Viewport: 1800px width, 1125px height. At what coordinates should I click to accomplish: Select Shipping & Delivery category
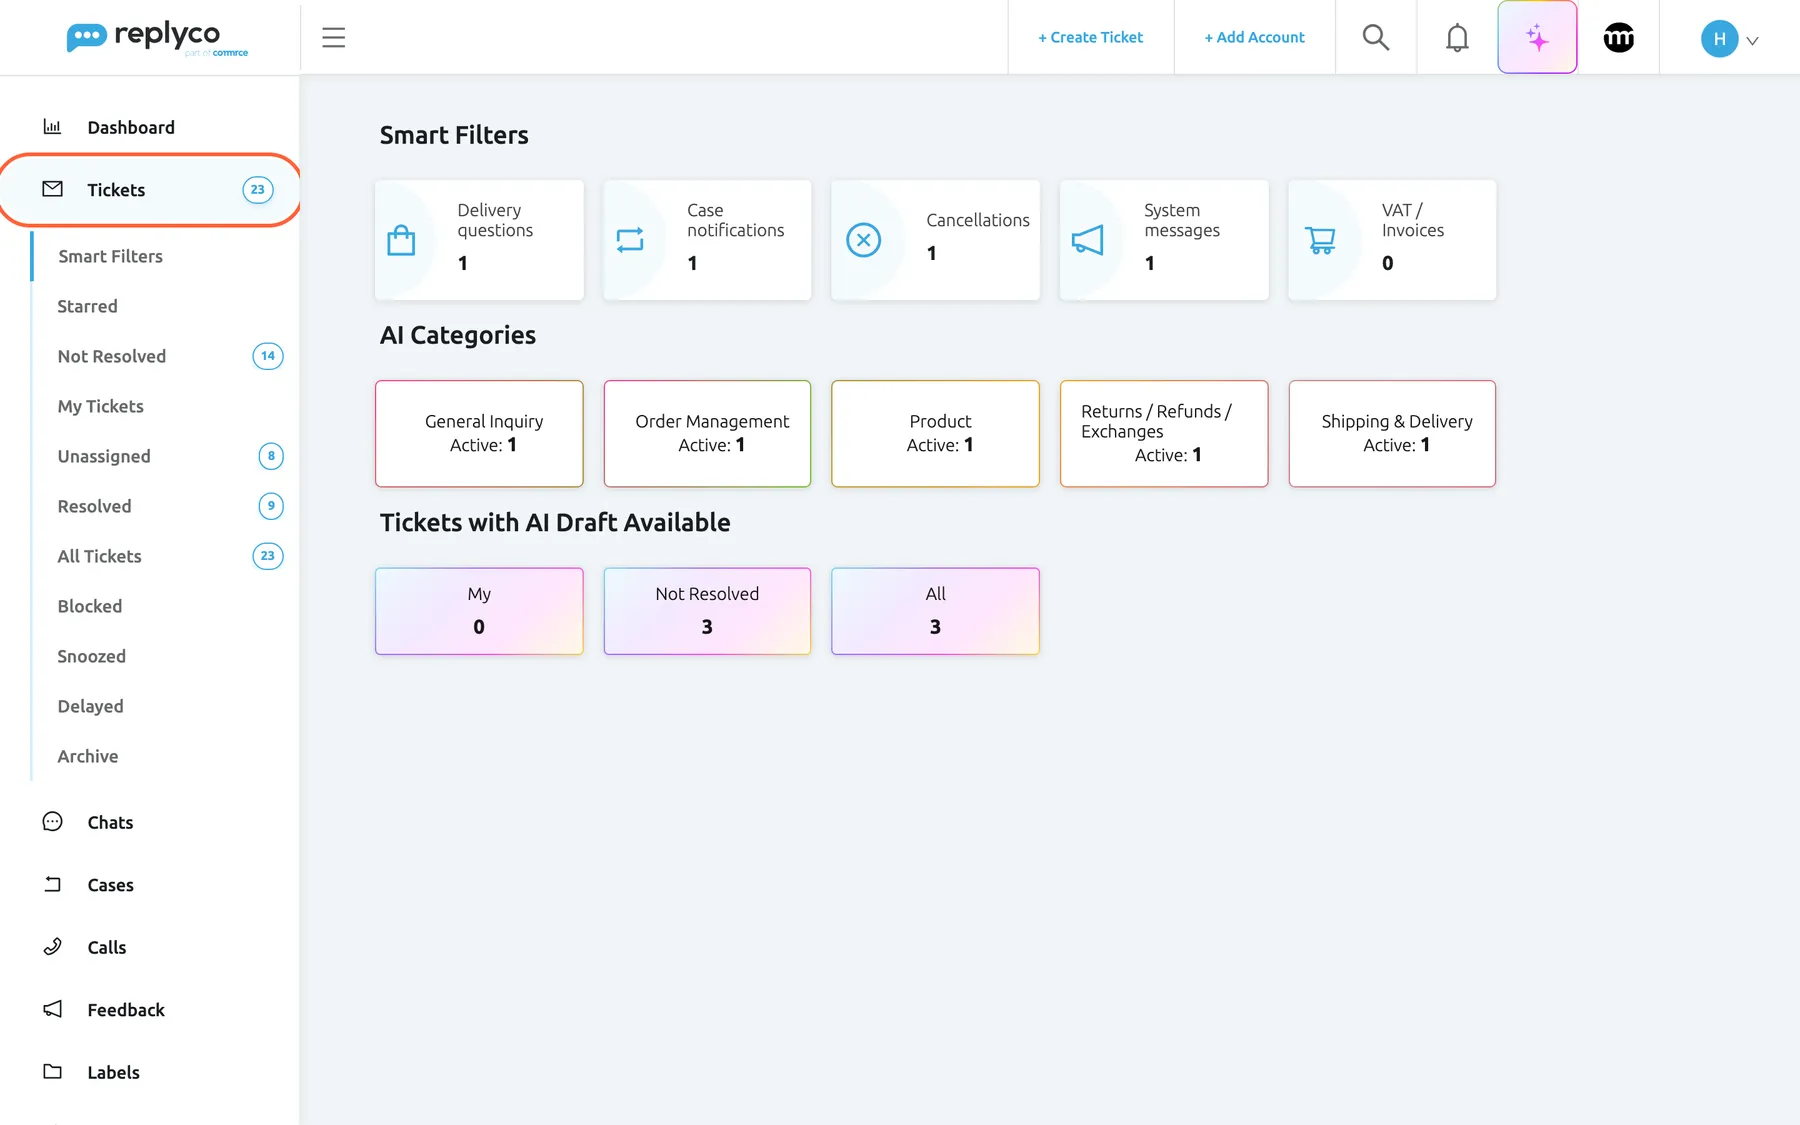[1392, 433]
